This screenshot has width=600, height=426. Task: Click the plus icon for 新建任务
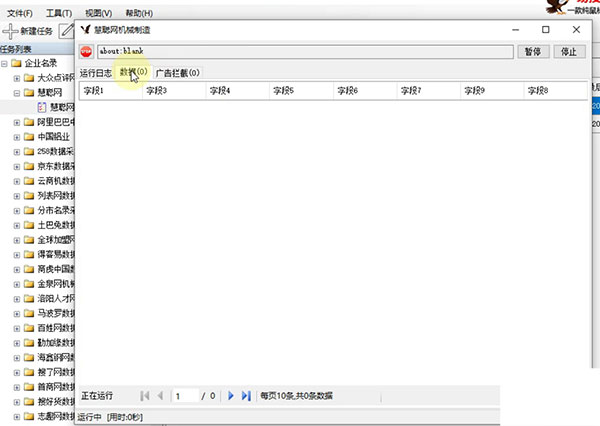click(x=10, y=31)
